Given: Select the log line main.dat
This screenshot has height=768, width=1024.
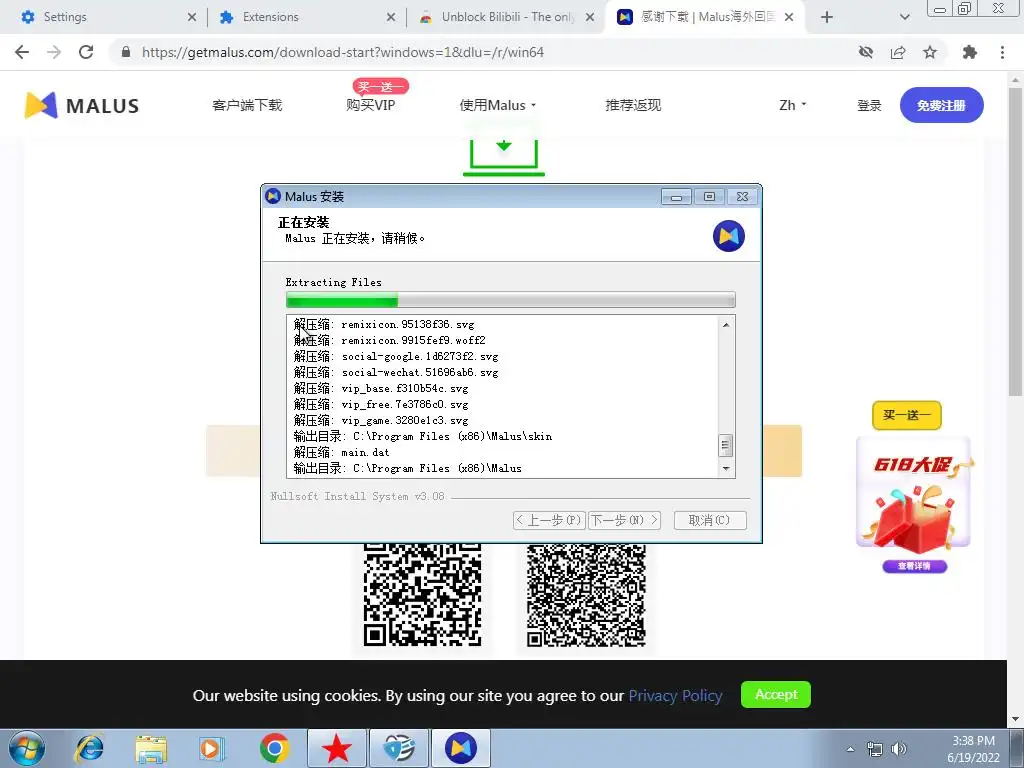Looking at the screenshot, I should click(341, 453).
